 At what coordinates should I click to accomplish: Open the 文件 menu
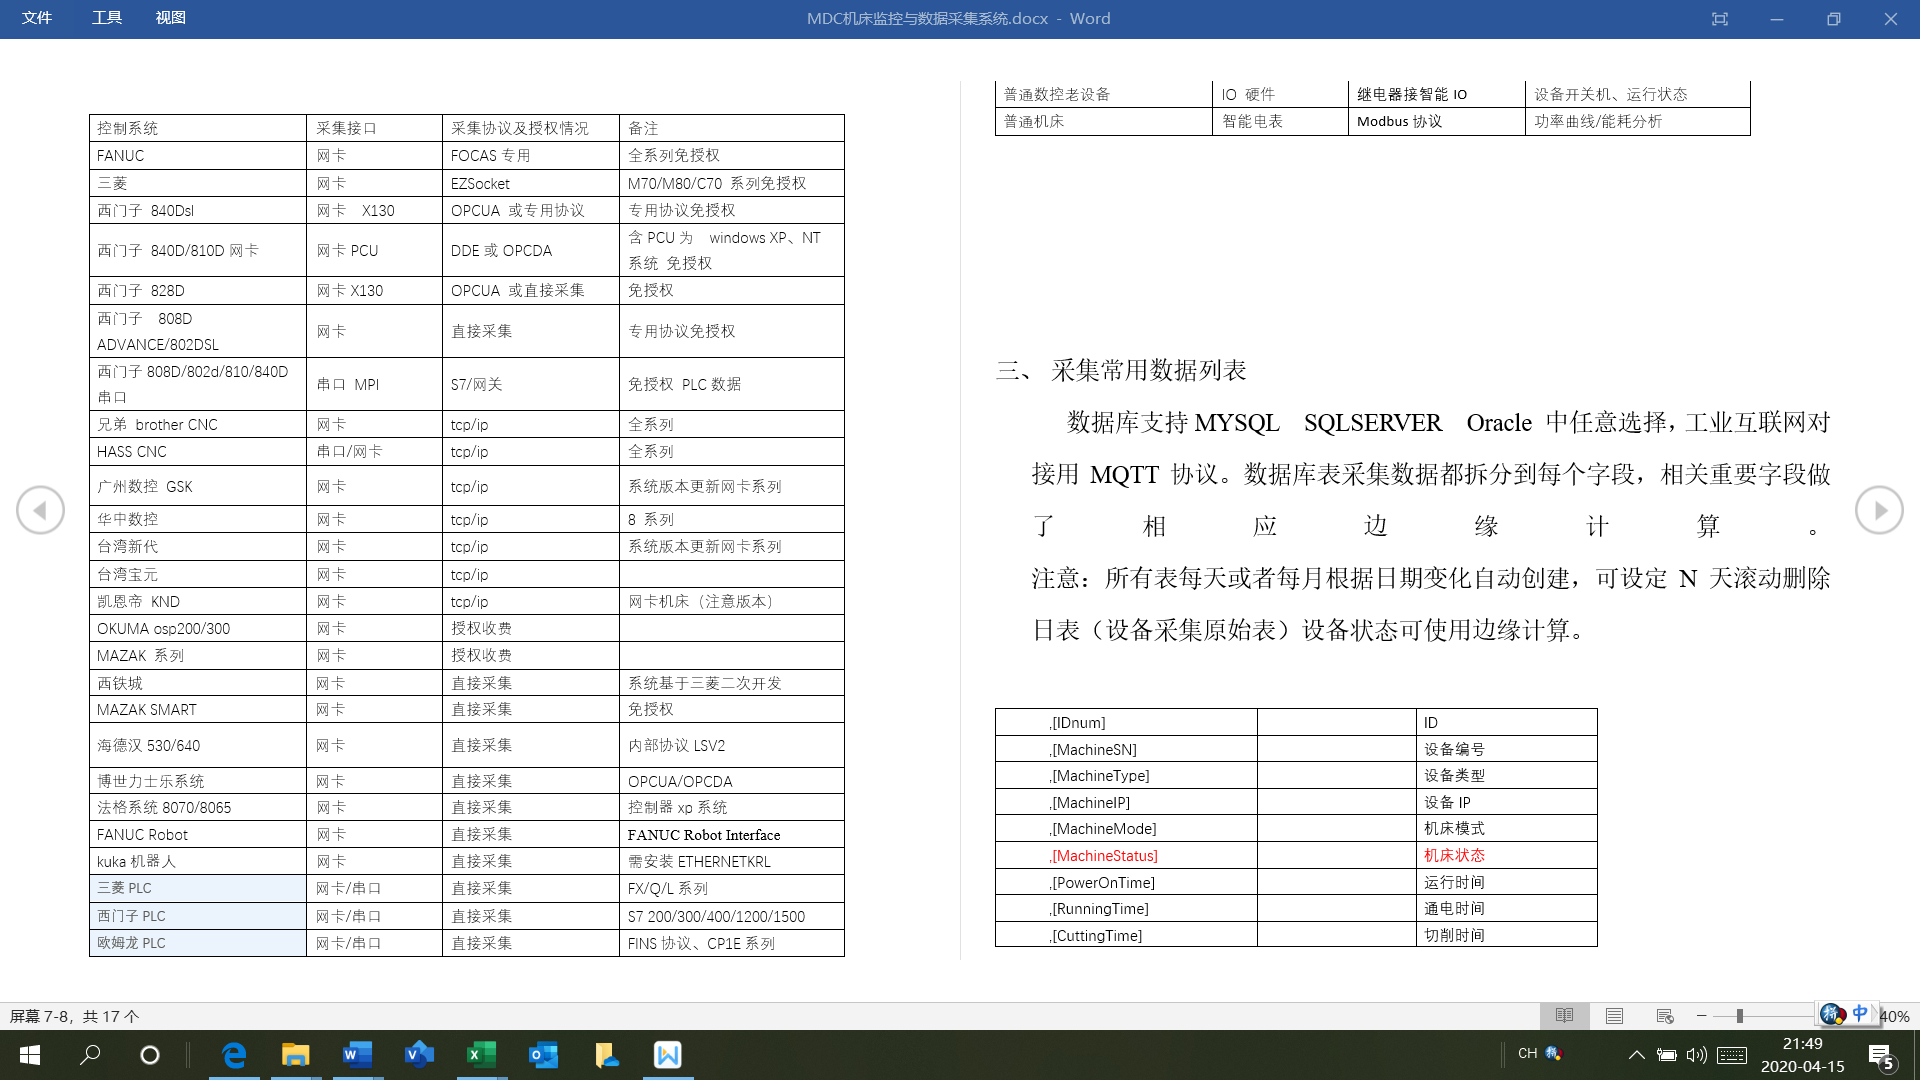coord(37,18)
